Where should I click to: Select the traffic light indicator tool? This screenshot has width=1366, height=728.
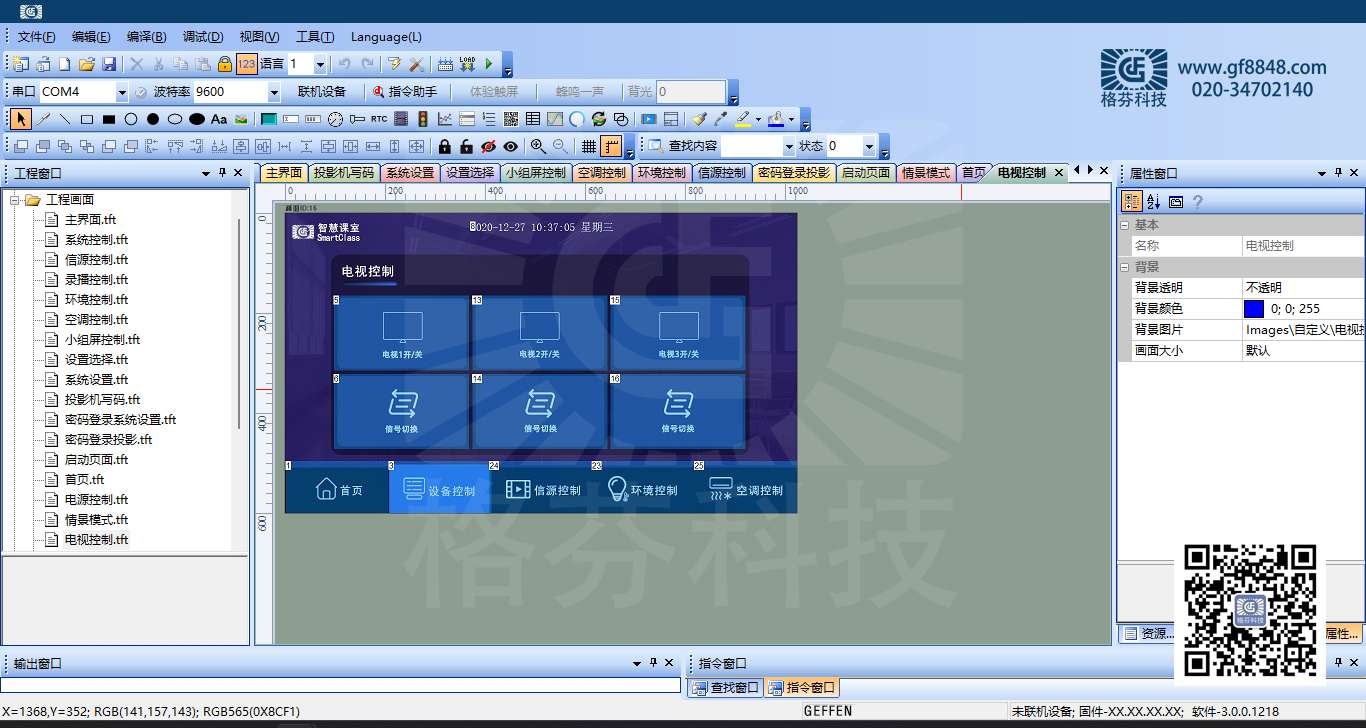(423, 119)
